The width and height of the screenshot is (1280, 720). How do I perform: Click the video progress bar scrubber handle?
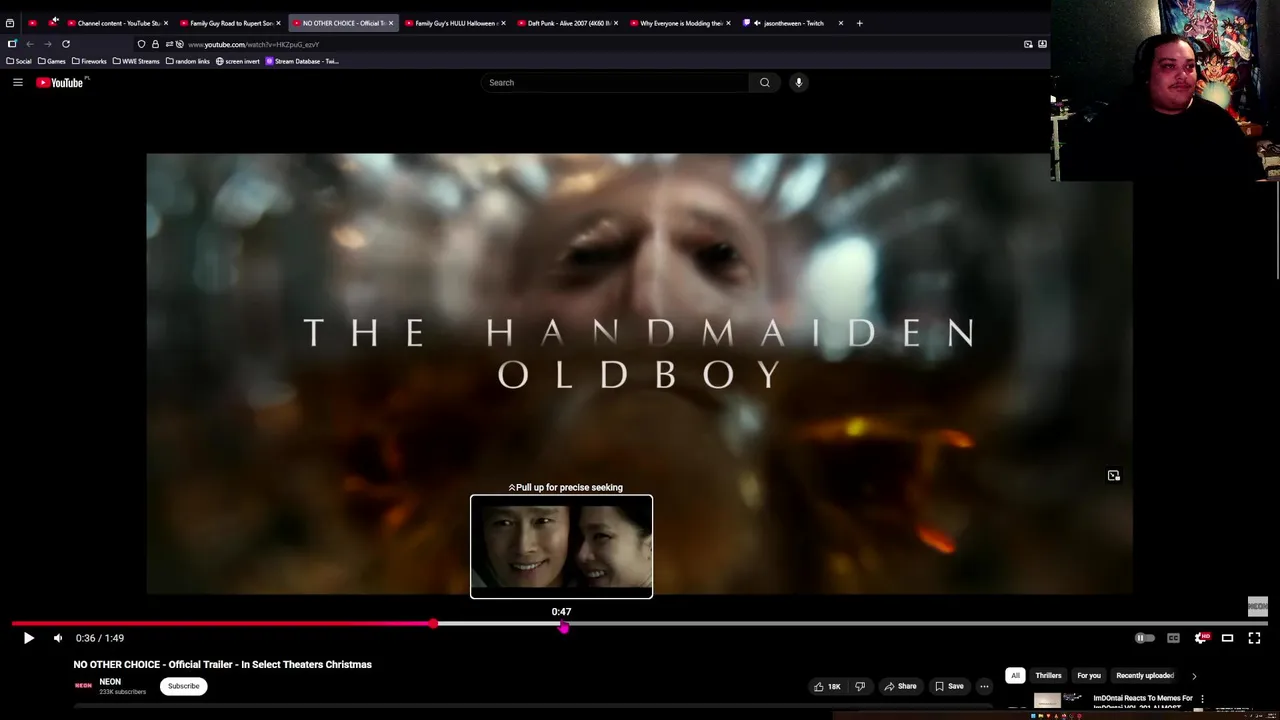pos(433,623)
